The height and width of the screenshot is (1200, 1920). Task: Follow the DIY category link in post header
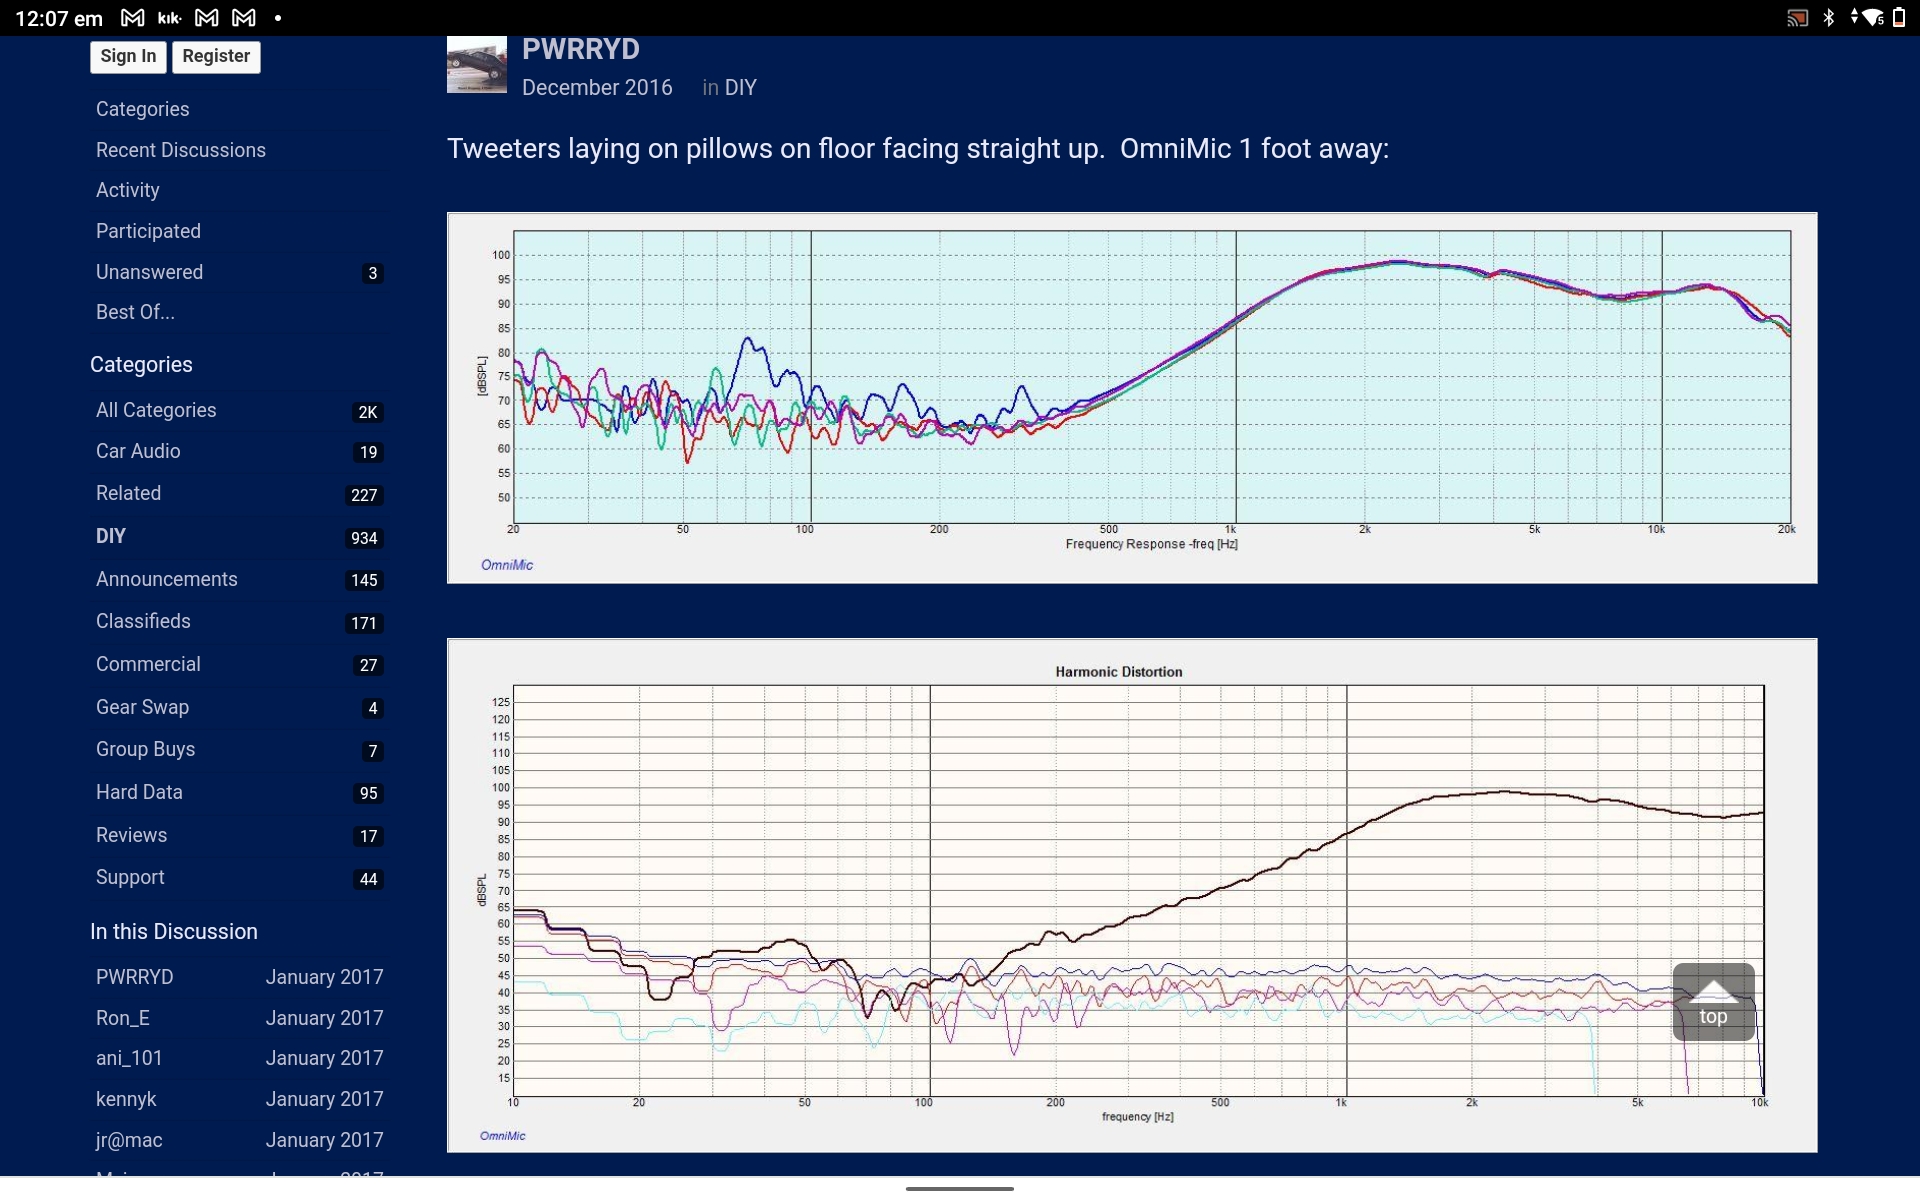[740, 88]
